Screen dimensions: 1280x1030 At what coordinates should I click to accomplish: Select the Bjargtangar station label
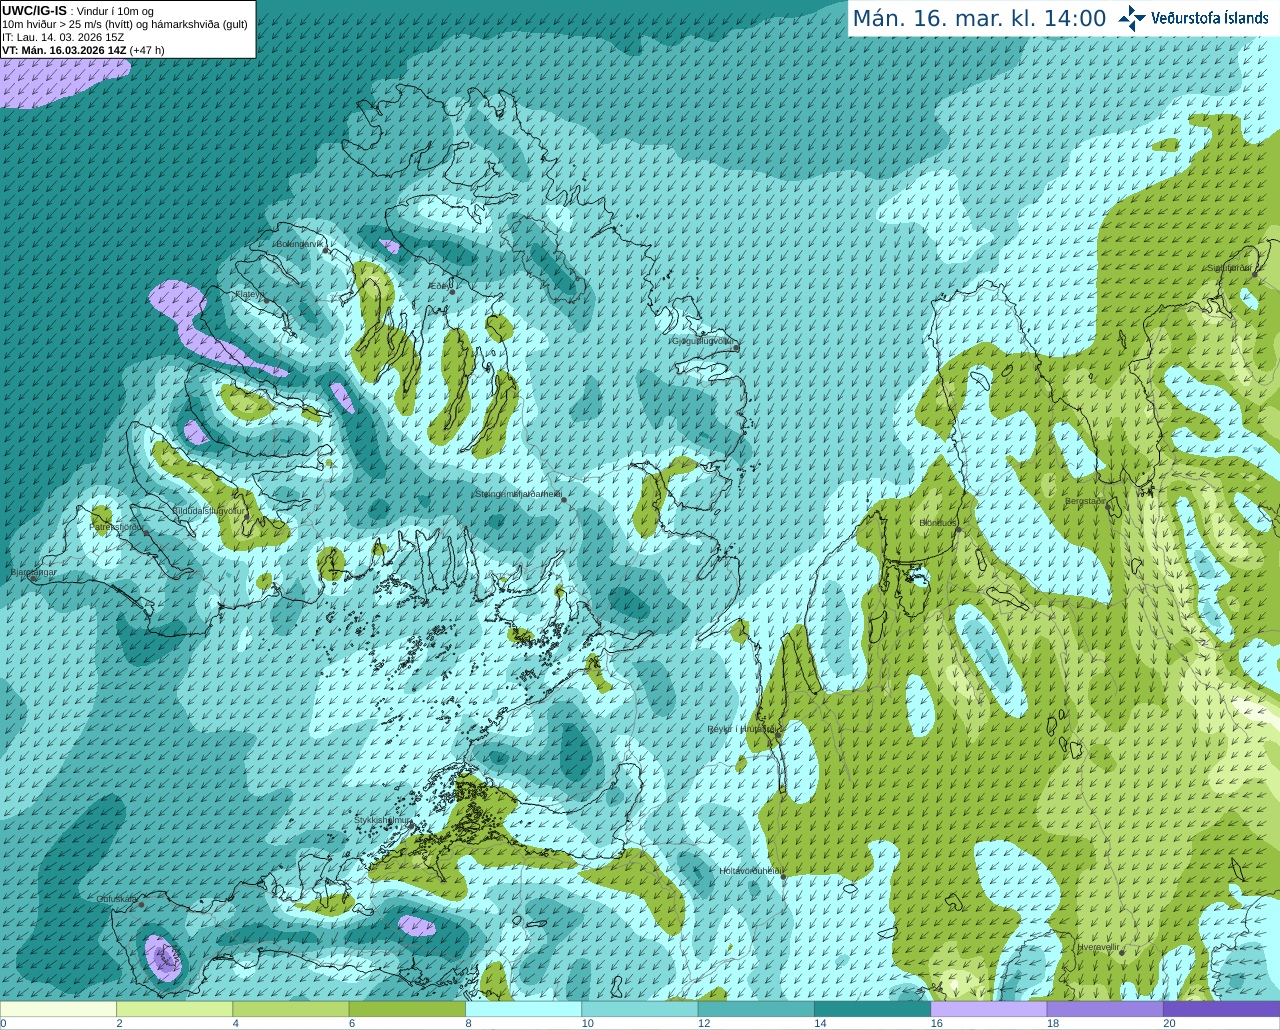(x=33, y=572)
